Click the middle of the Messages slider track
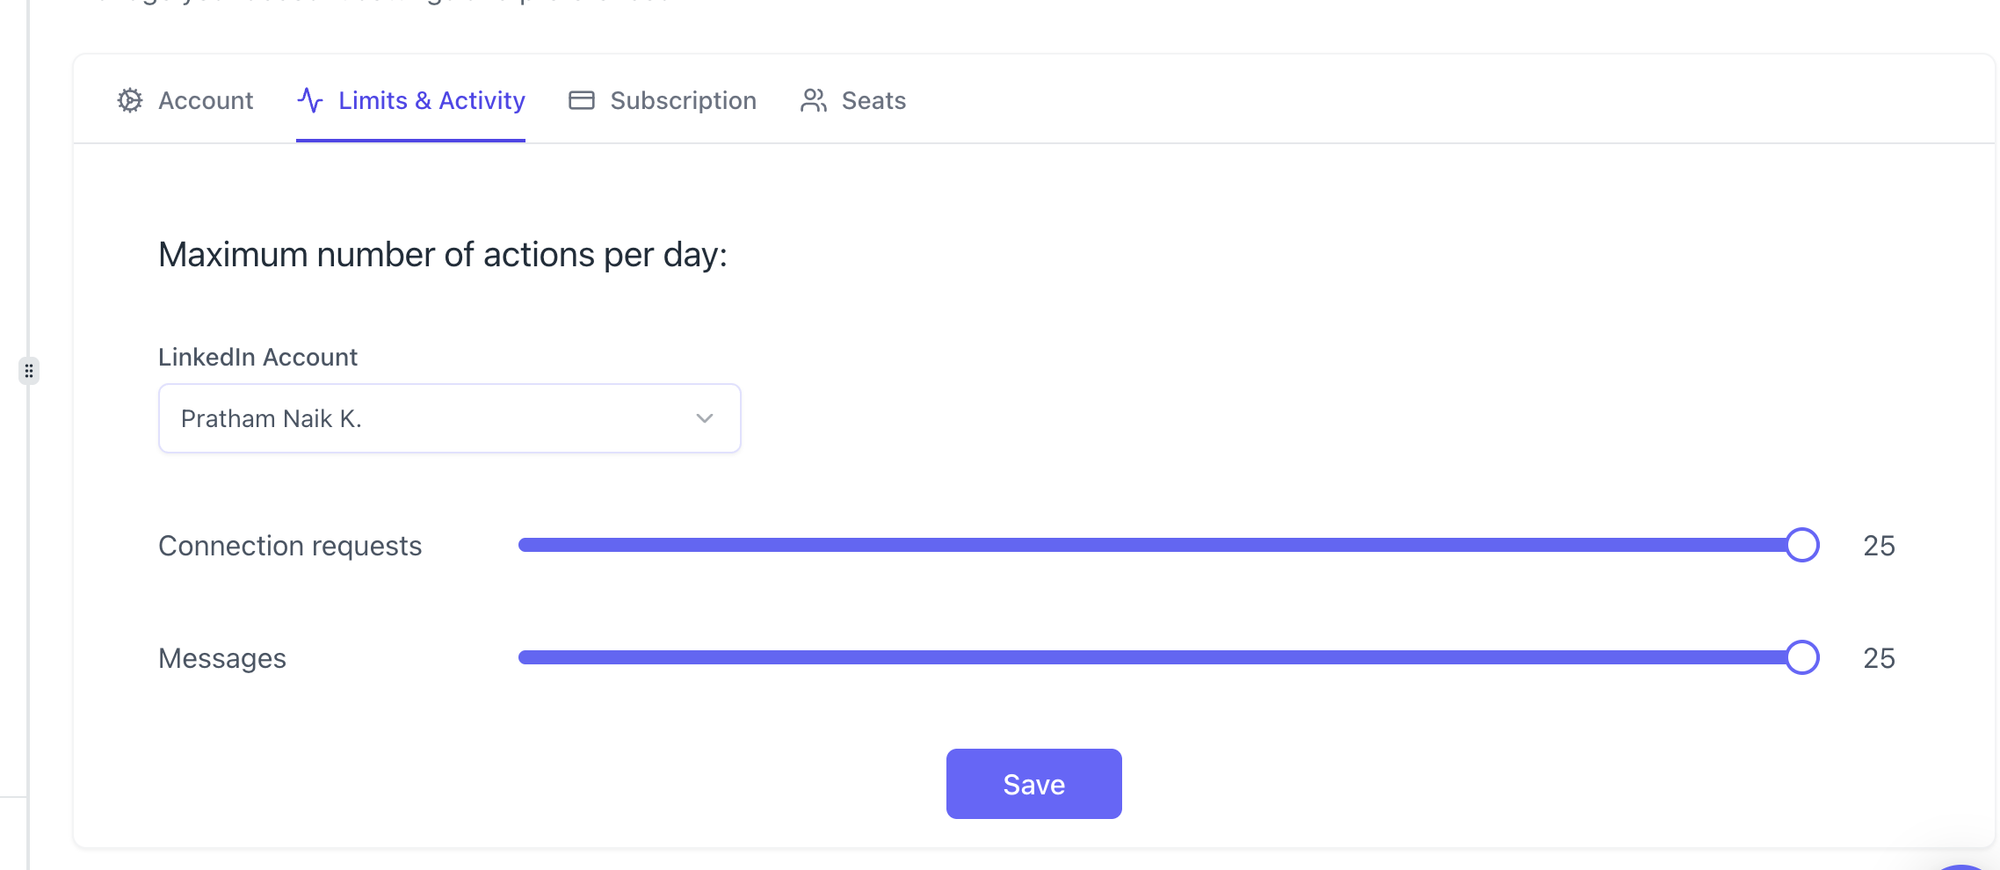The width and height of the screenshot is (2000, 870). (1160, 657)
